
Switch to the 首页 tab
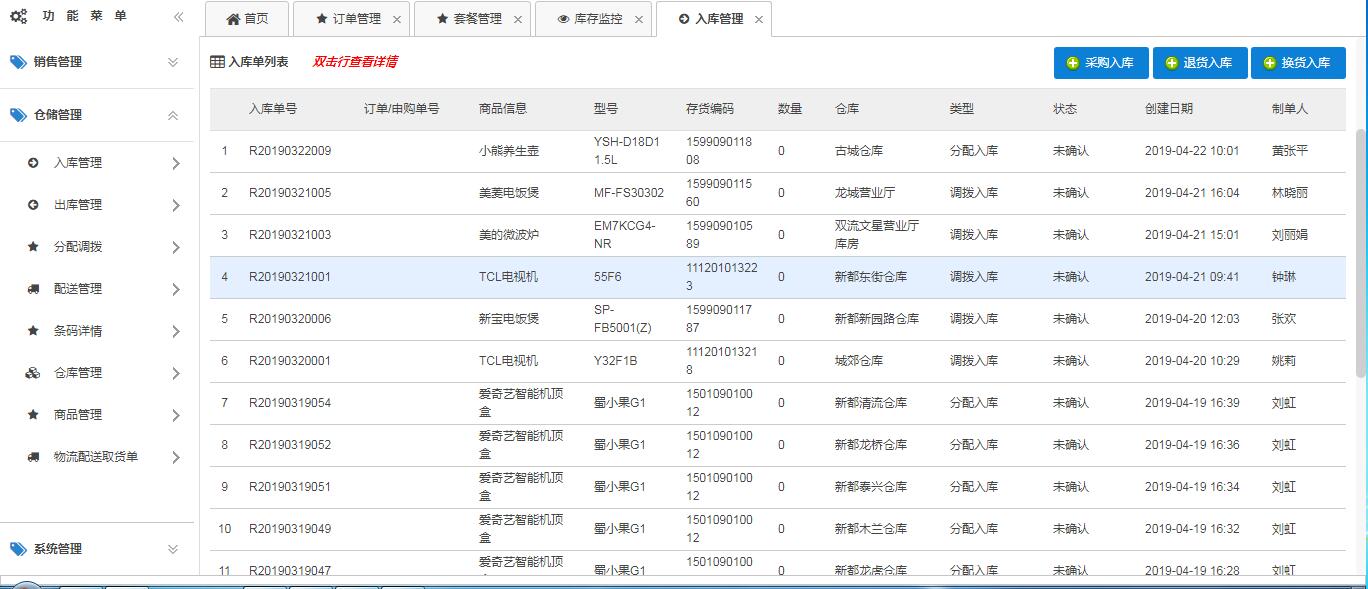[x=247, y=19]
